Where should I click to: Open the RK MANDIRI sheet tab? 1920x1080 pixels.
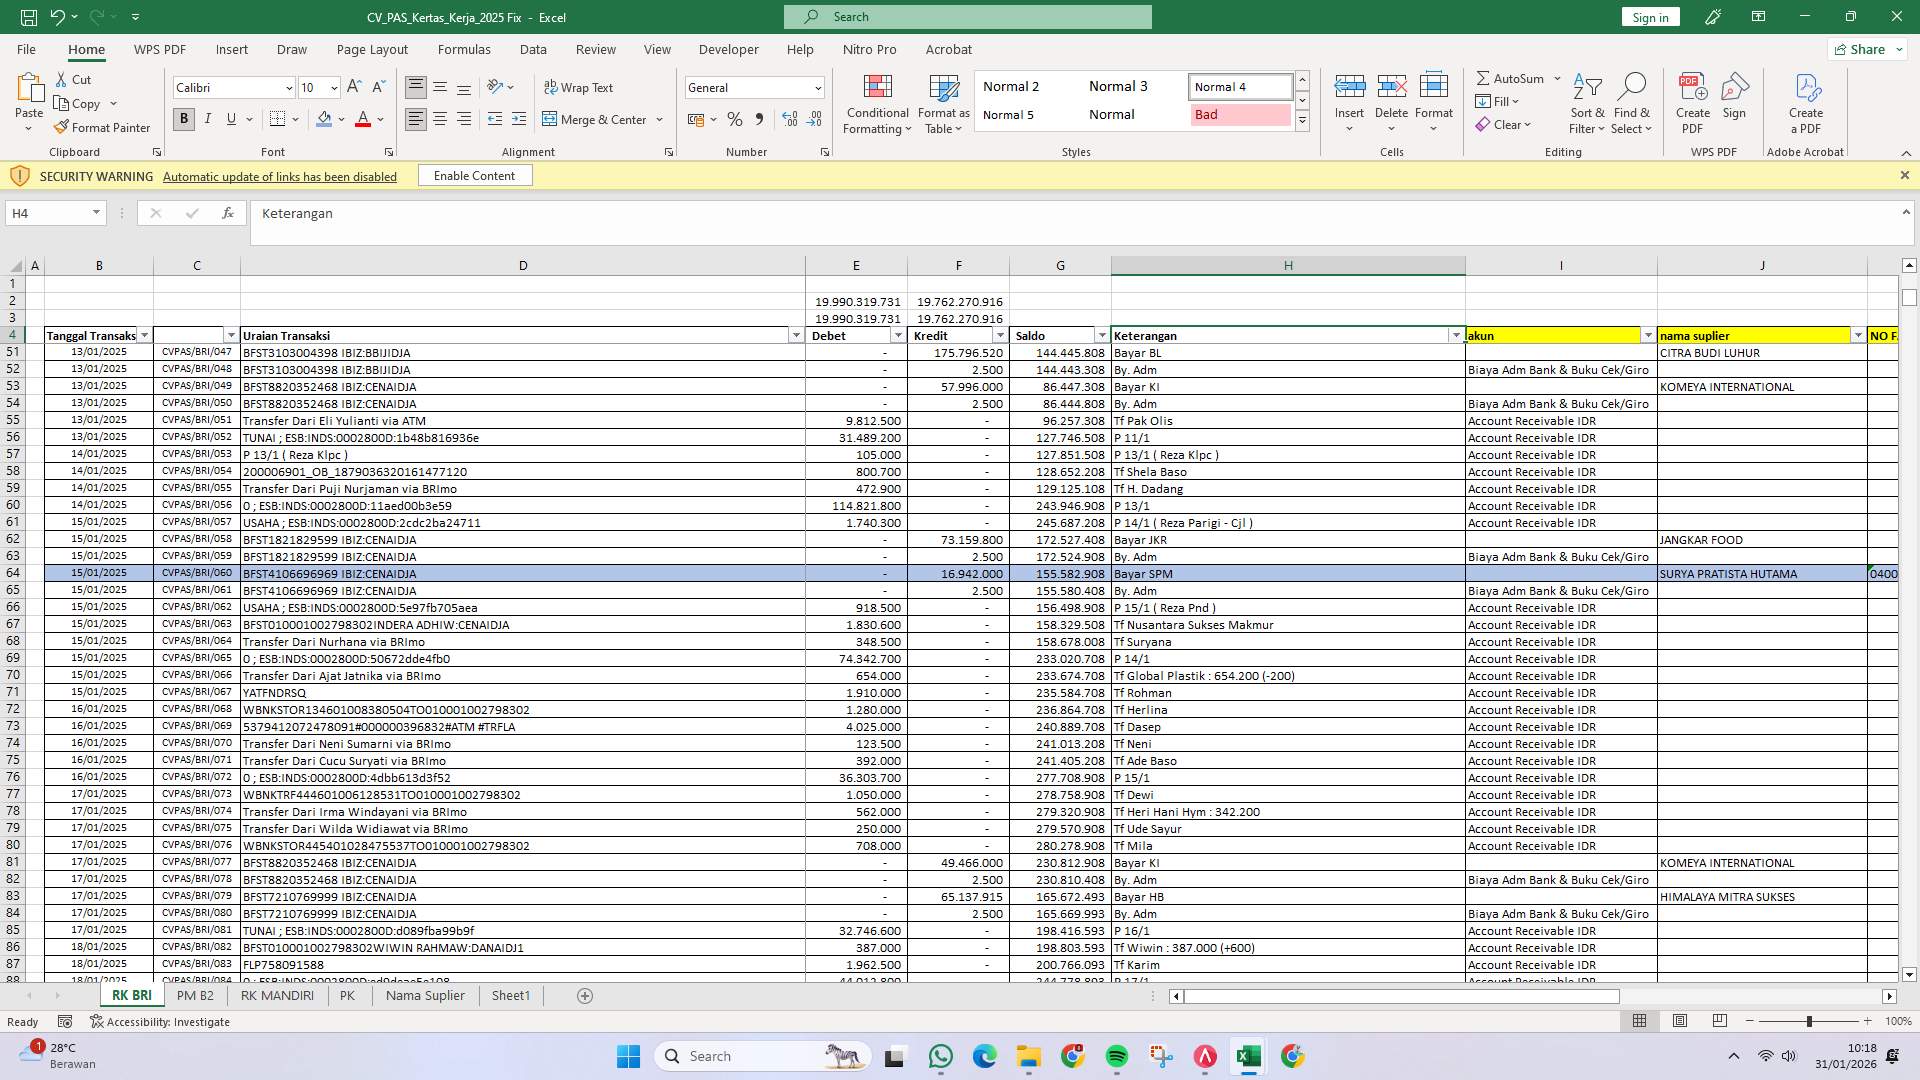[x=277, y=995]
